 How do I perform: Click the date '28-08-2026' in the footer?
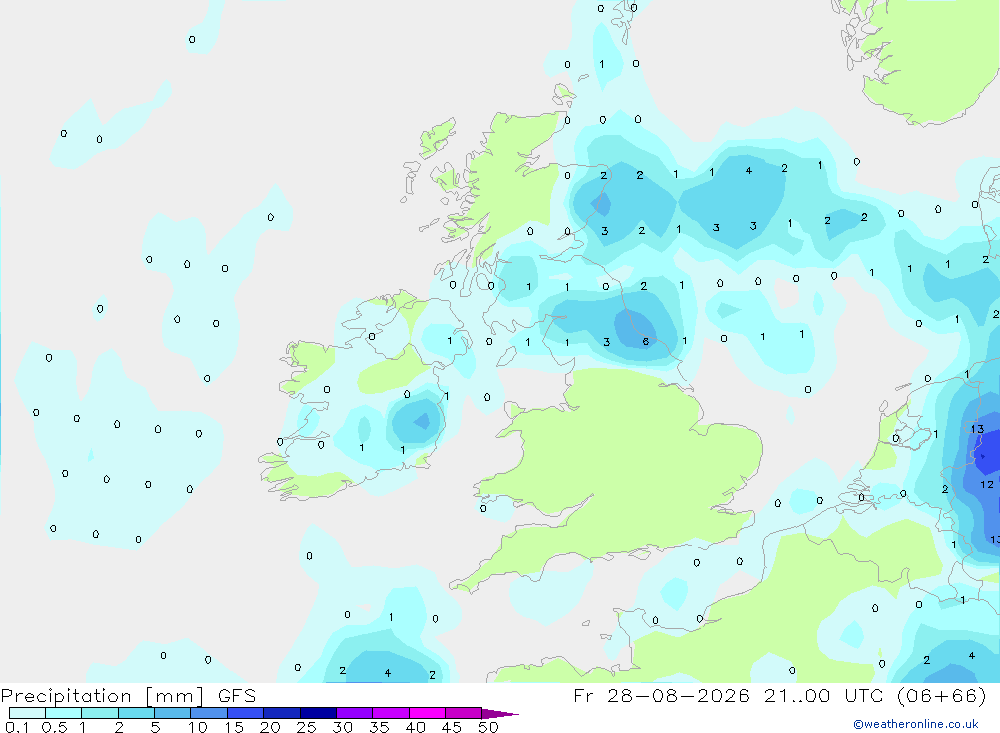coord(678,695)
